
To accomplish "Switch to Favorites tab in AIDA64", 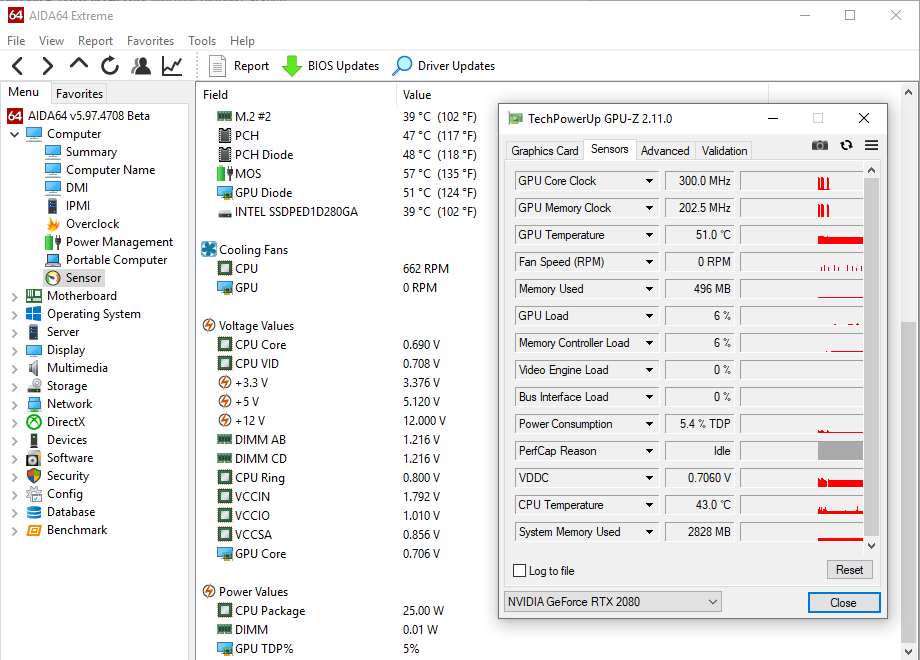I will (x=79, y=93).
